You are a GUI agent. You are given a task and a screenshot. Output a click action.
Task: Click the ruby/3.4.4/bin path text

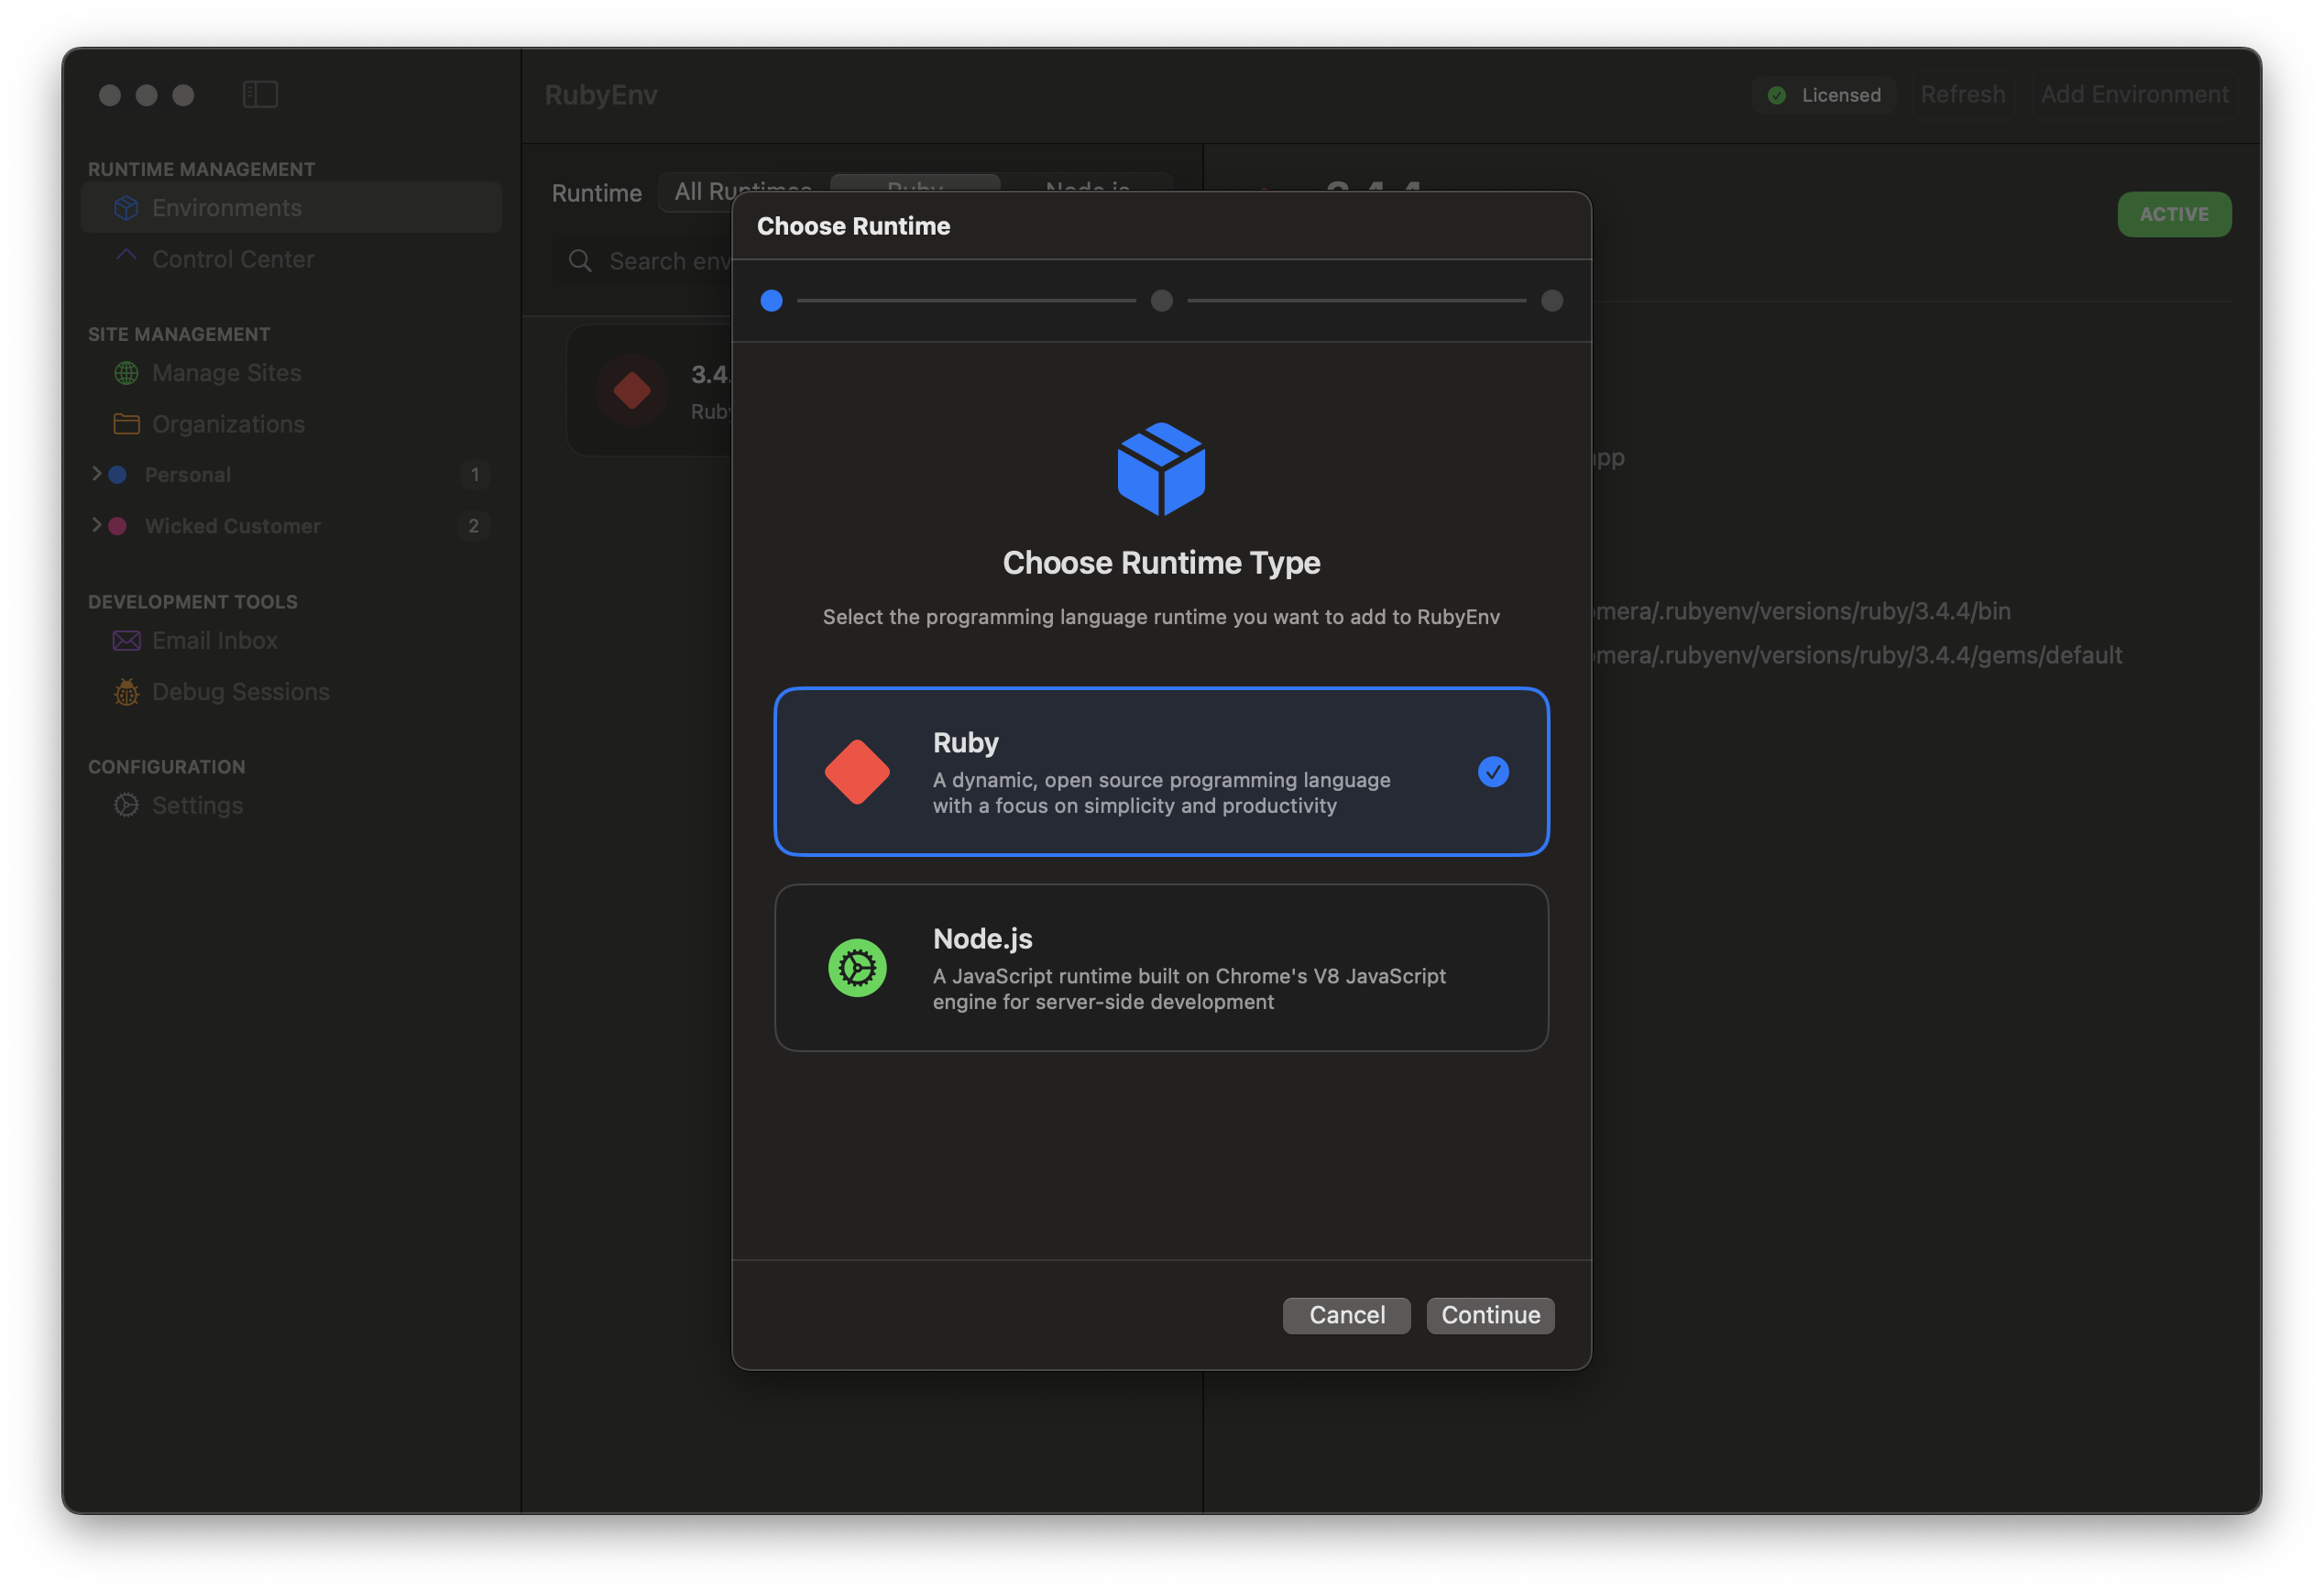click(x=1800, y=610)
